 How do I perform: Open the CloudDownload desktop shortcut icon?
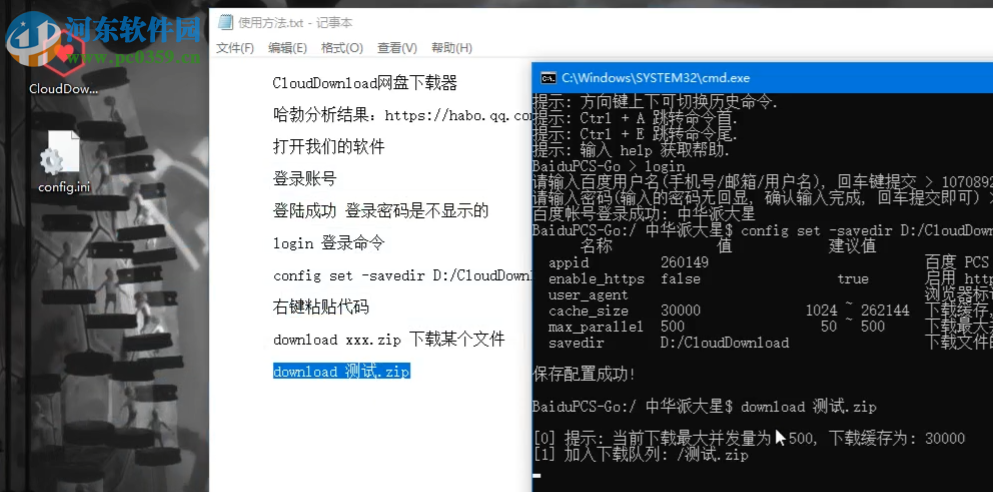tap(63, 54)
